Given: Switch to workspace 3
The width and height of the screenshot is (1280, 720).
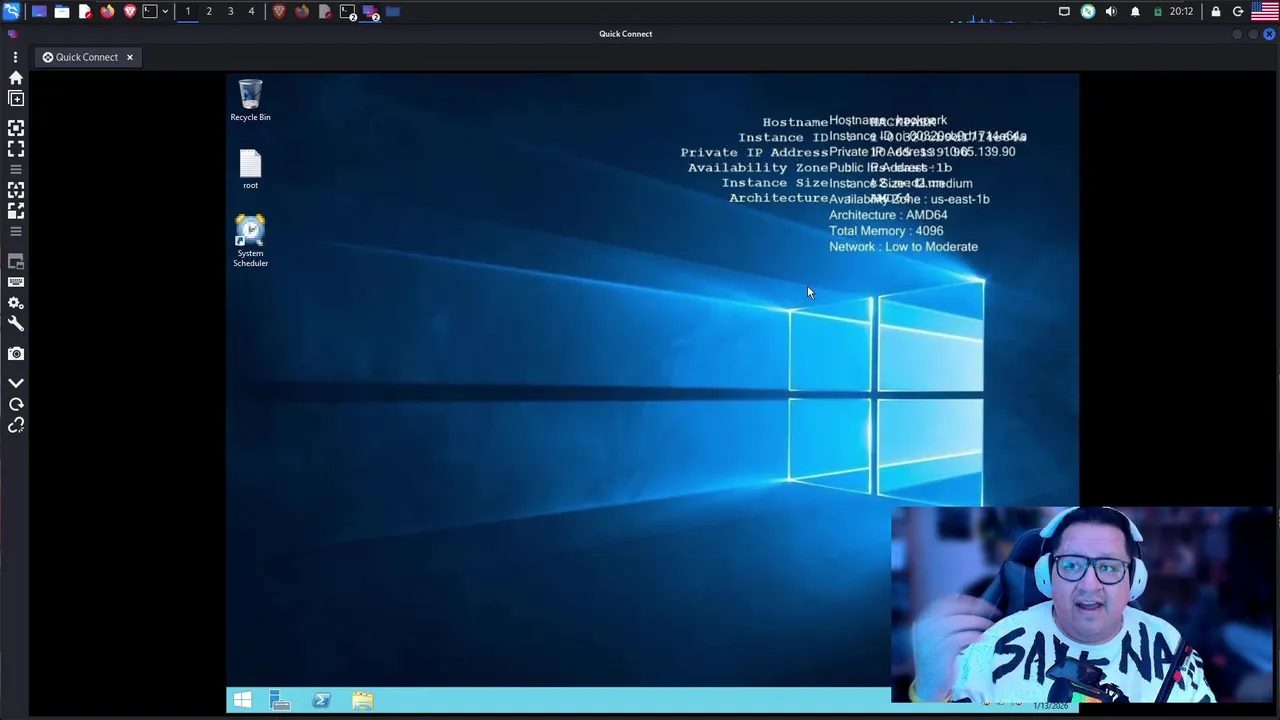Looking at the screenshot, I should tap(230, 11).
